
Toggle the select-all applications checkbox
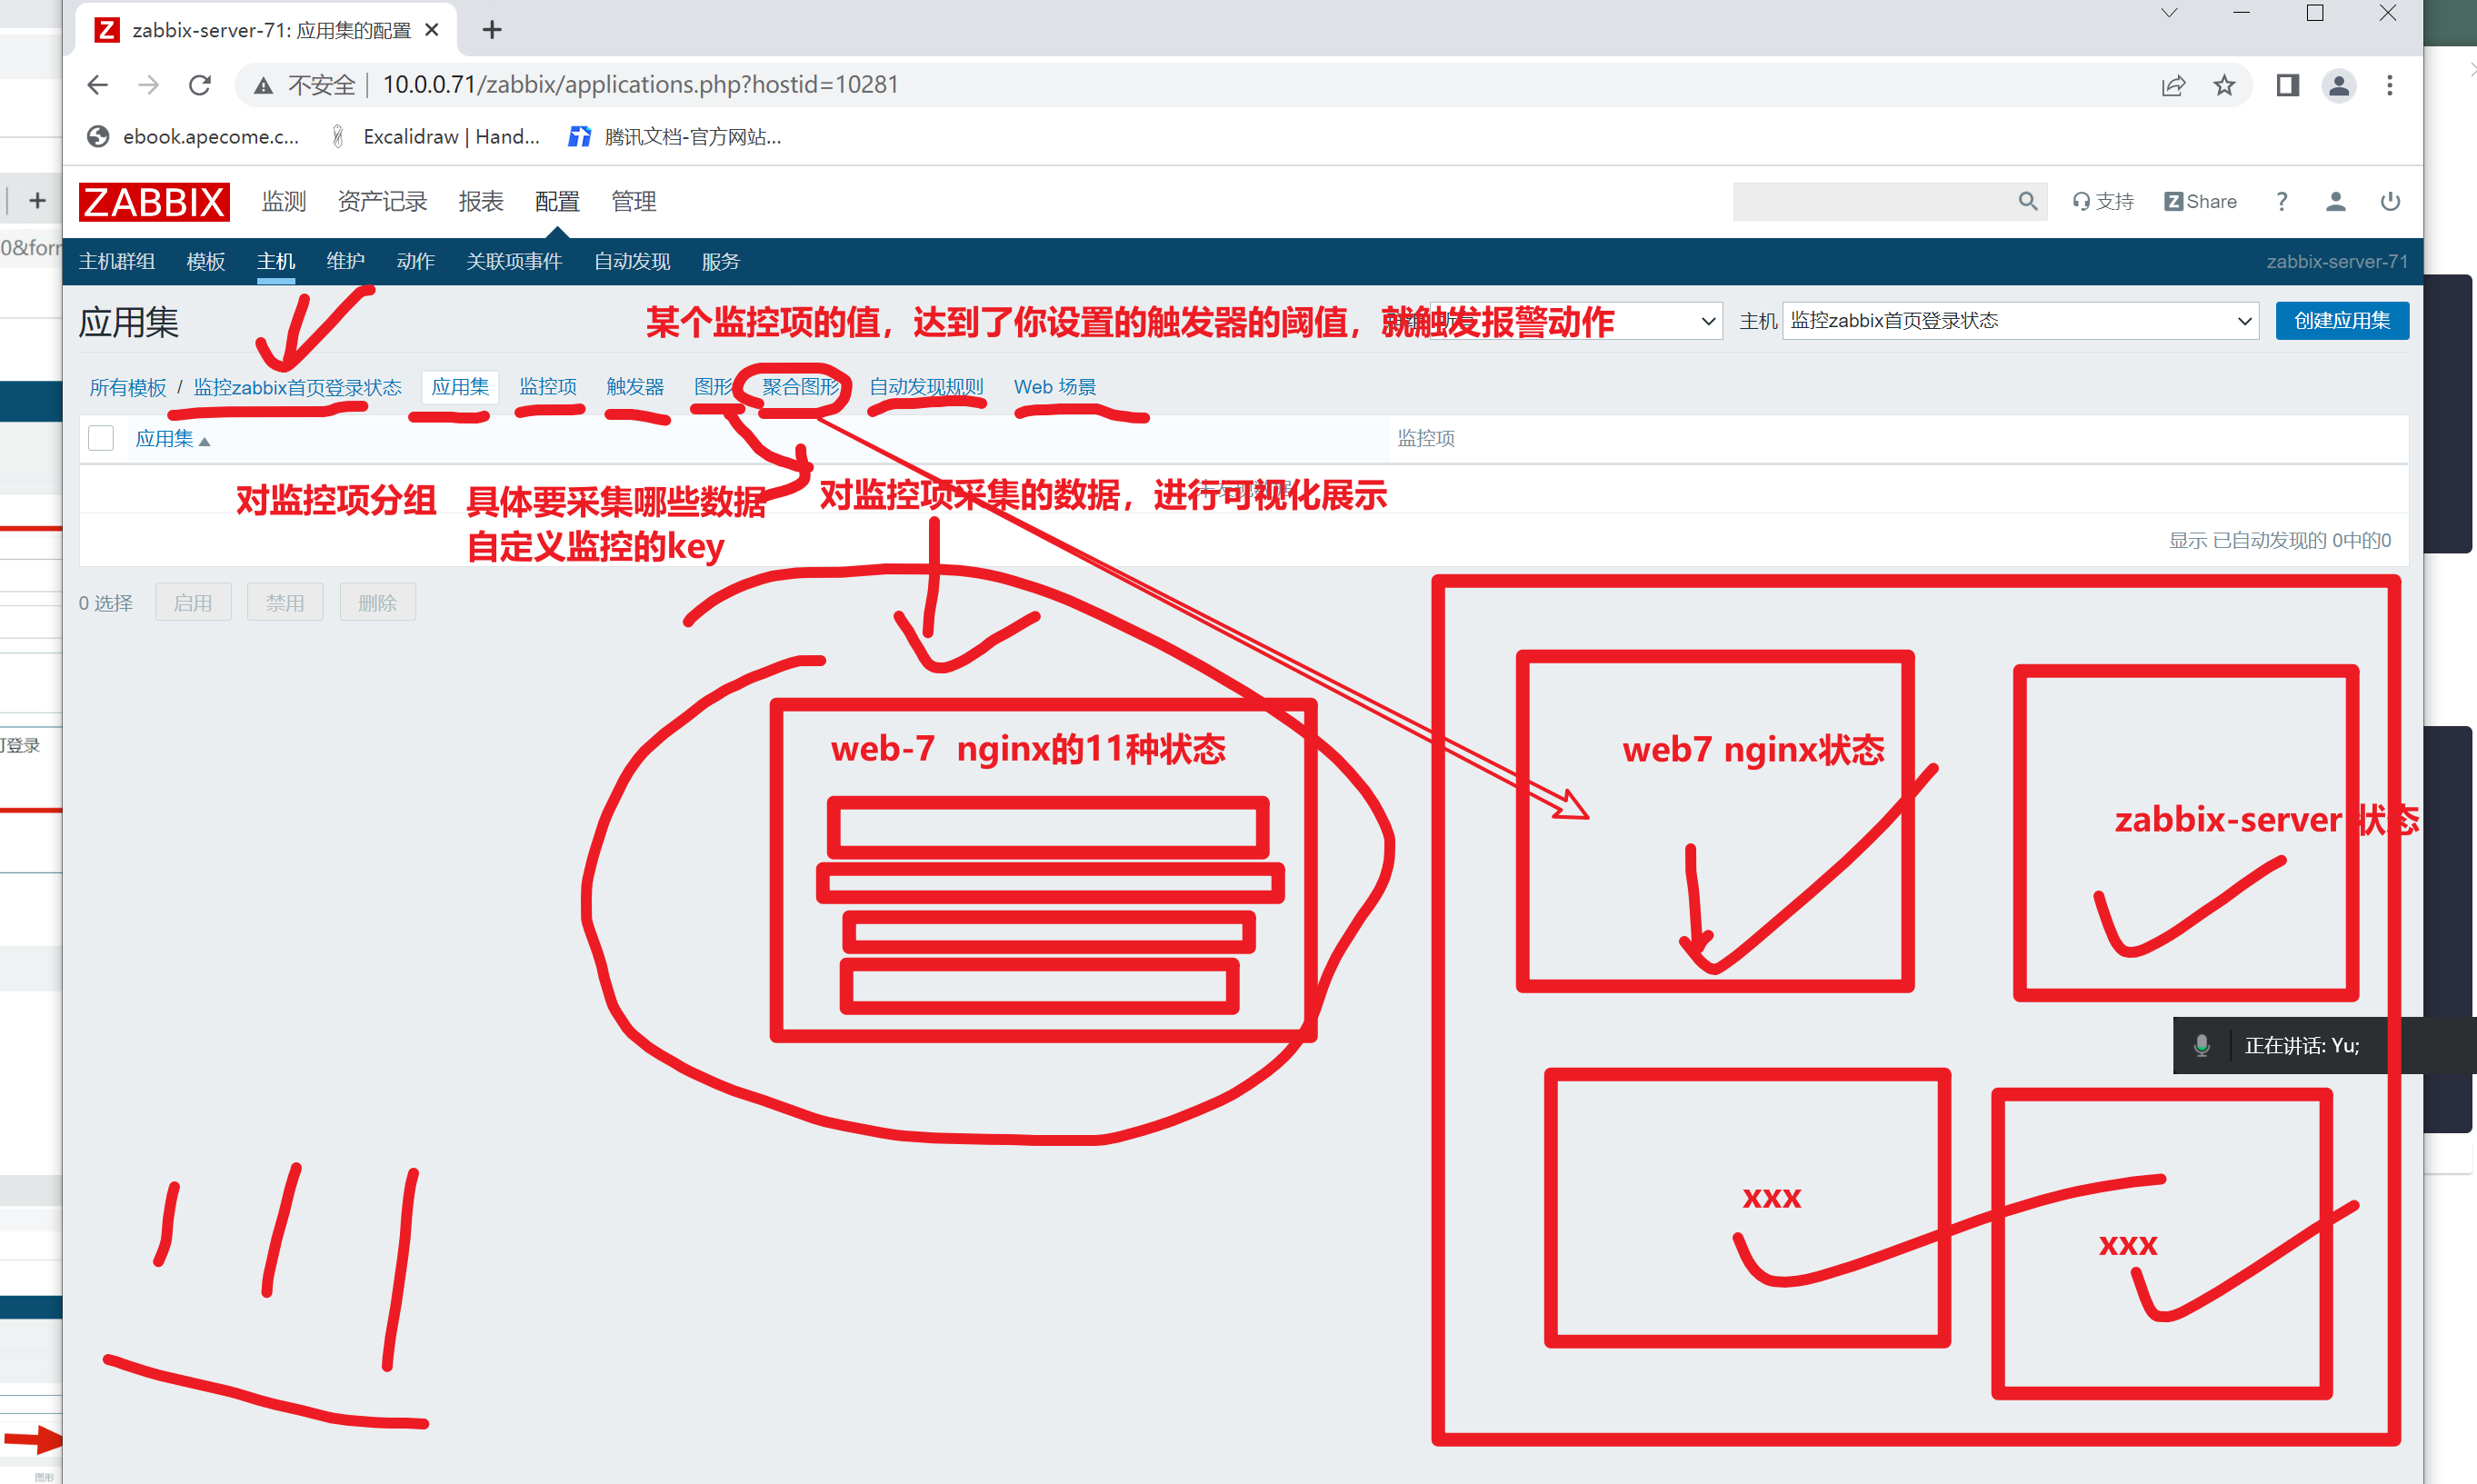pos(101,438)
